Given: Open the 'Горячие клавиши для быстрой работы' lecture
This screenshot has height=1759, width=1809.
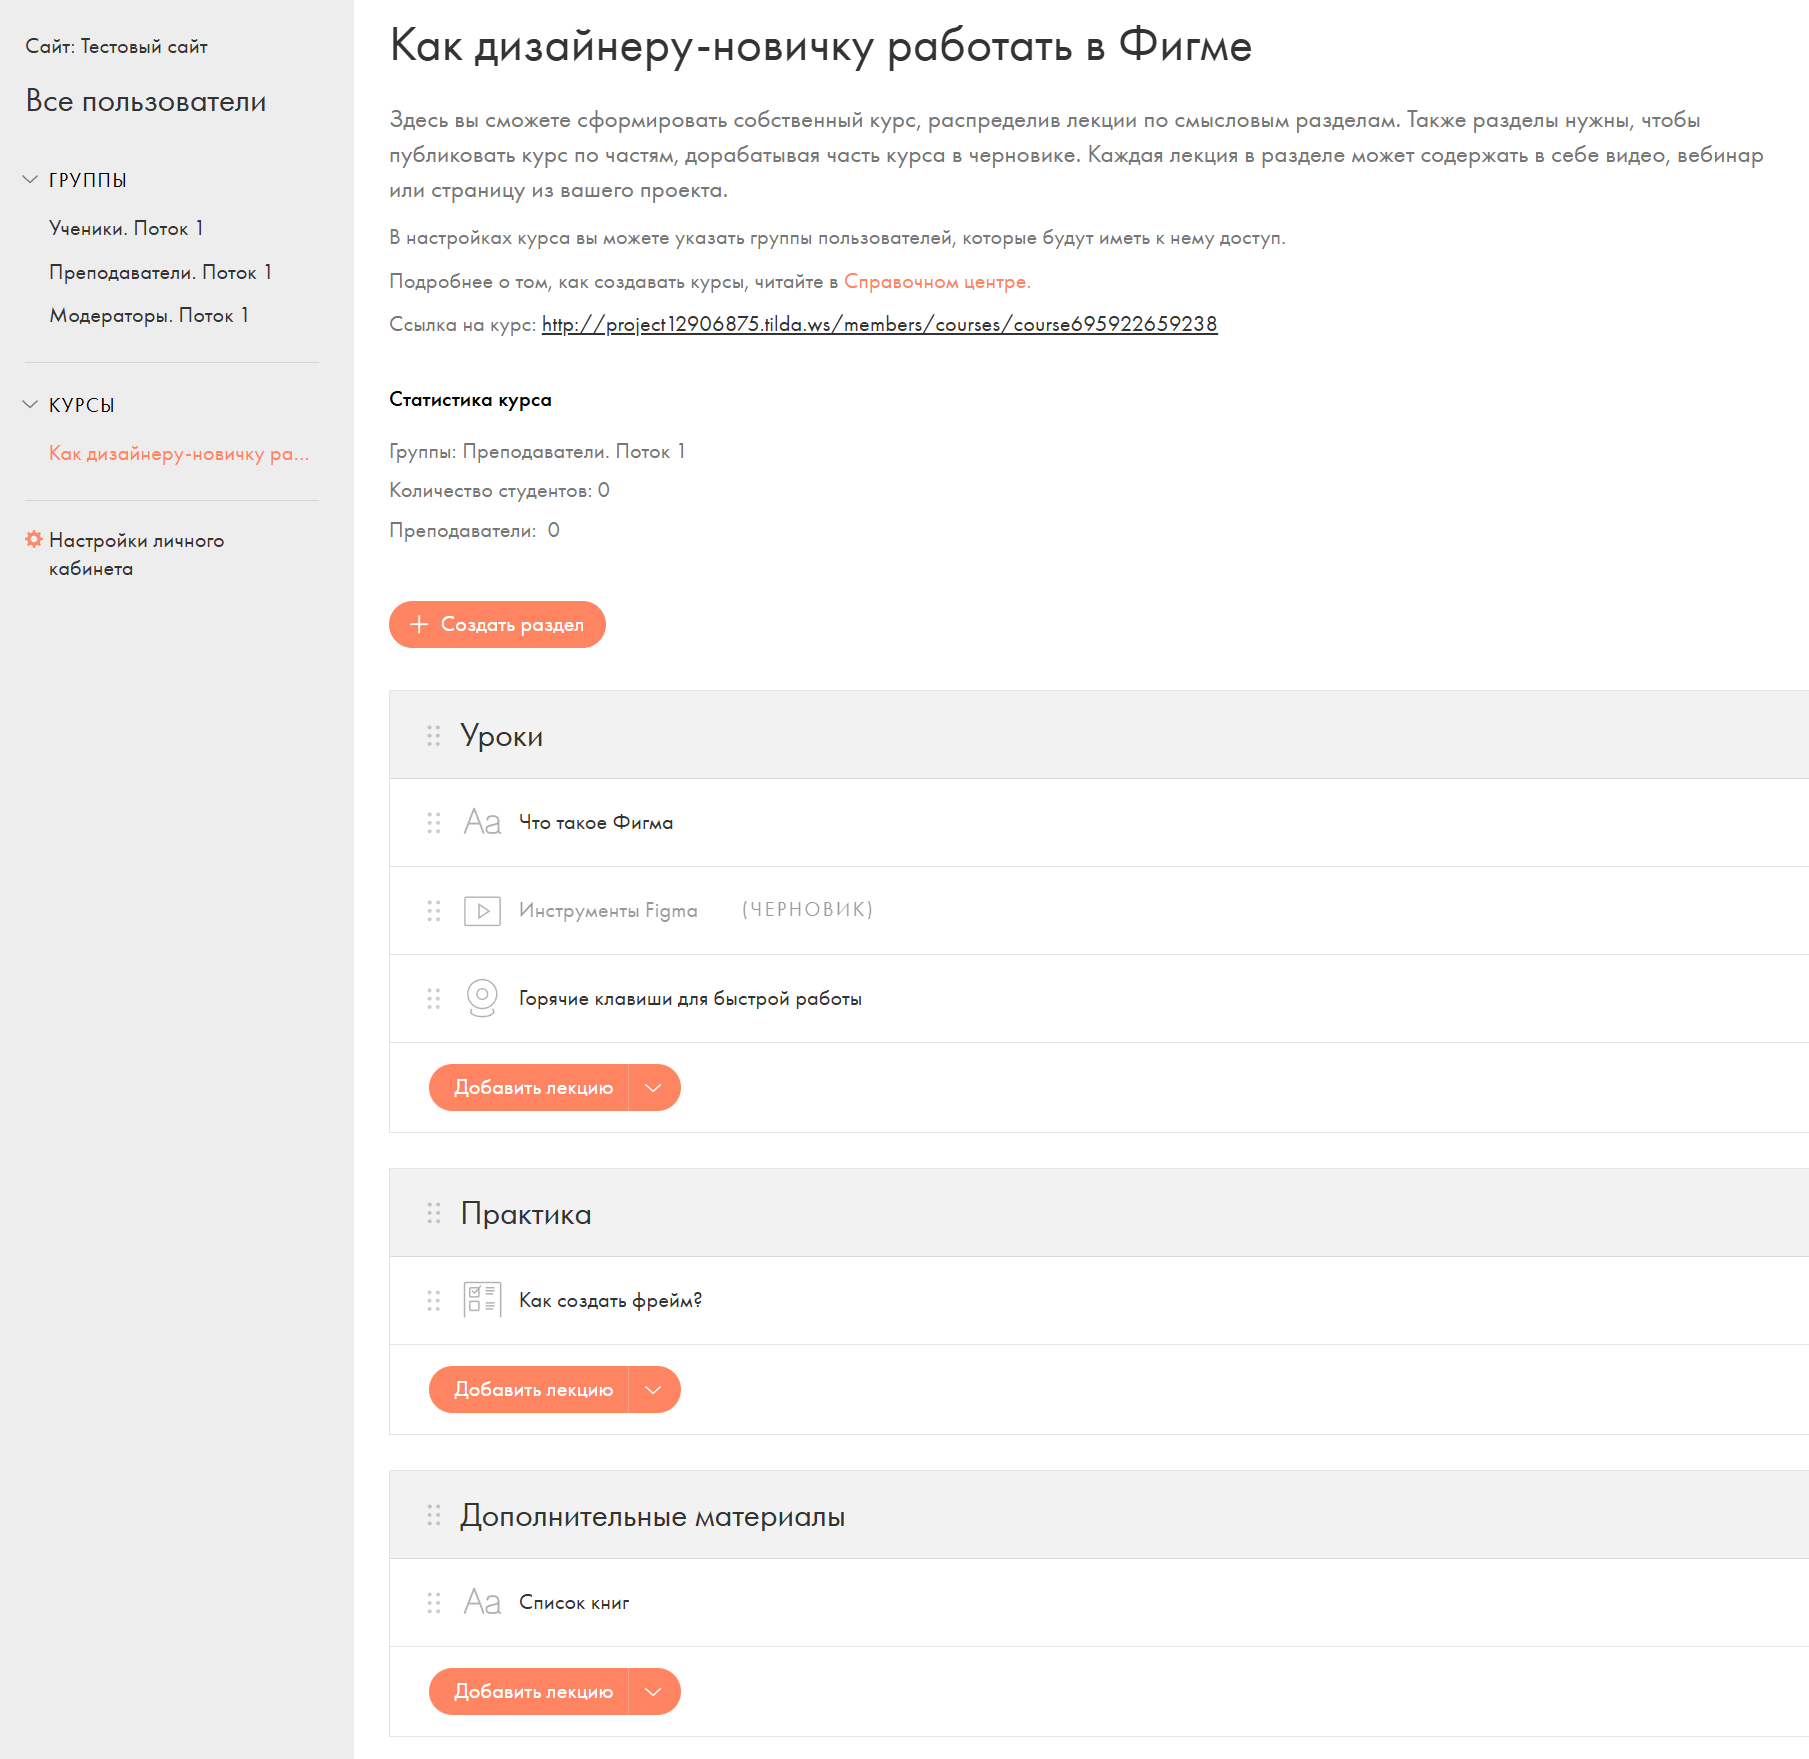Looking at the screenshot, I should click(690, 999).
